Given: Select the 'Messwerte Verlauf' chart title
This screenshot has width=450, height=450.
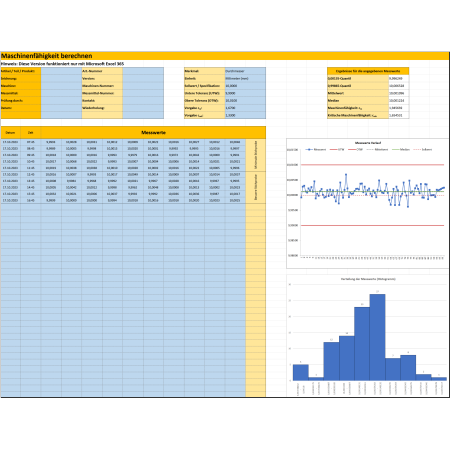Looking at the screenshot, I should tap(368, 143).
